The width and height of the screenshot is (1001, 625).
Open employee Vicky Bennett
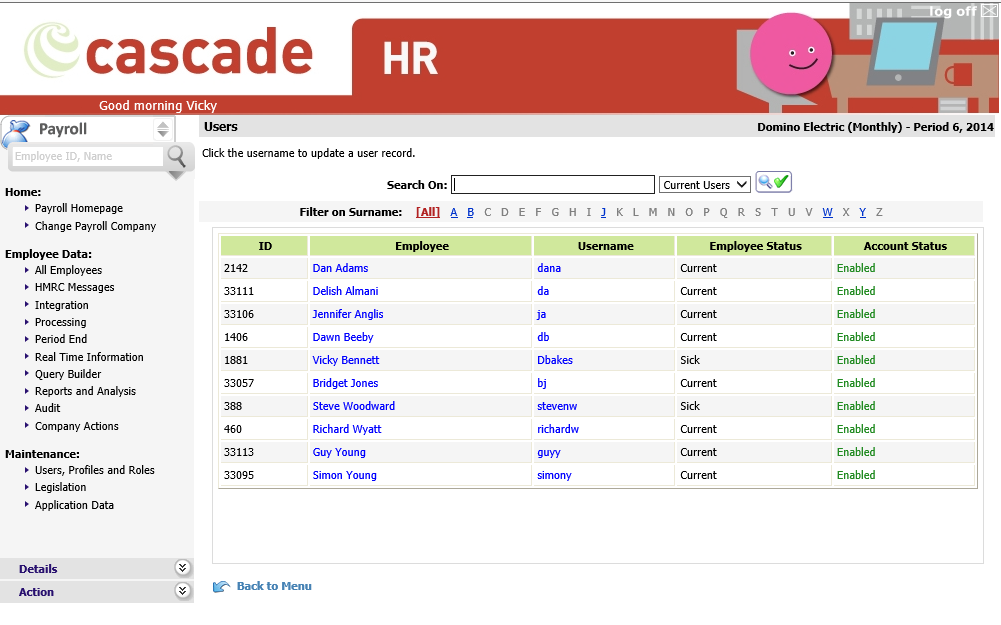click(345, 360)
